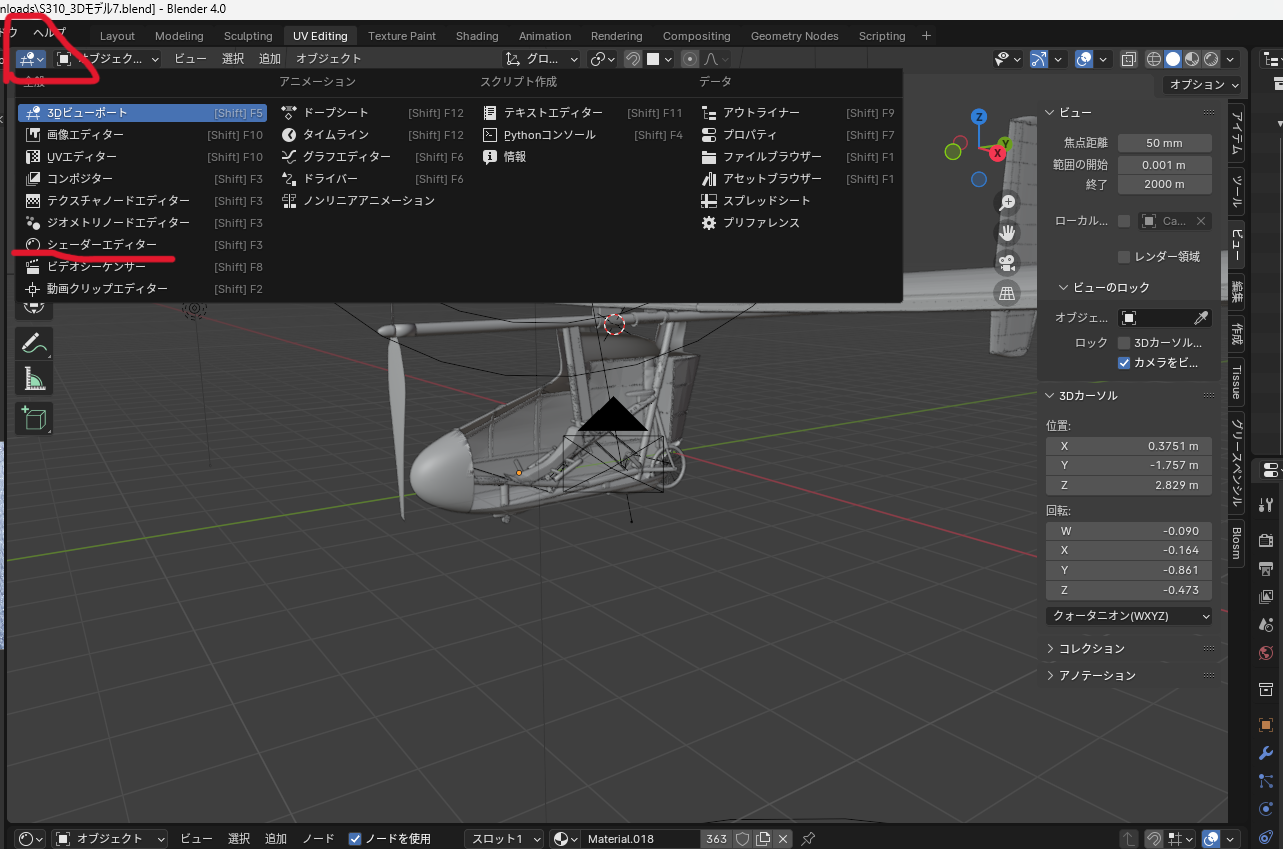Open the クォータニオン(WXYZ) rotation mode dropdown
This screenshot has width=1283, height=849.
[x=1129, y=616]
